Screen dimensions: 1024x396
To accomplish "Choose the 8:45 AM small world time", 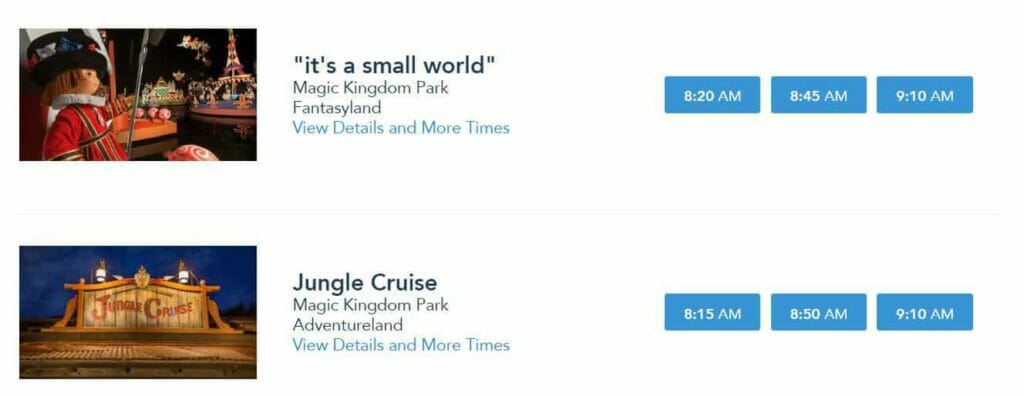I will (x=818, y=95).
